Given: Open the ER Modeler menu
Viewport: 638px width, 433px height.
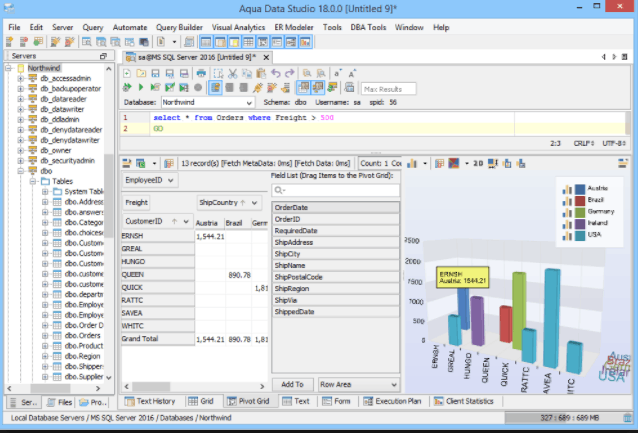Looking at the screenshot, I should tap(294, 27).
